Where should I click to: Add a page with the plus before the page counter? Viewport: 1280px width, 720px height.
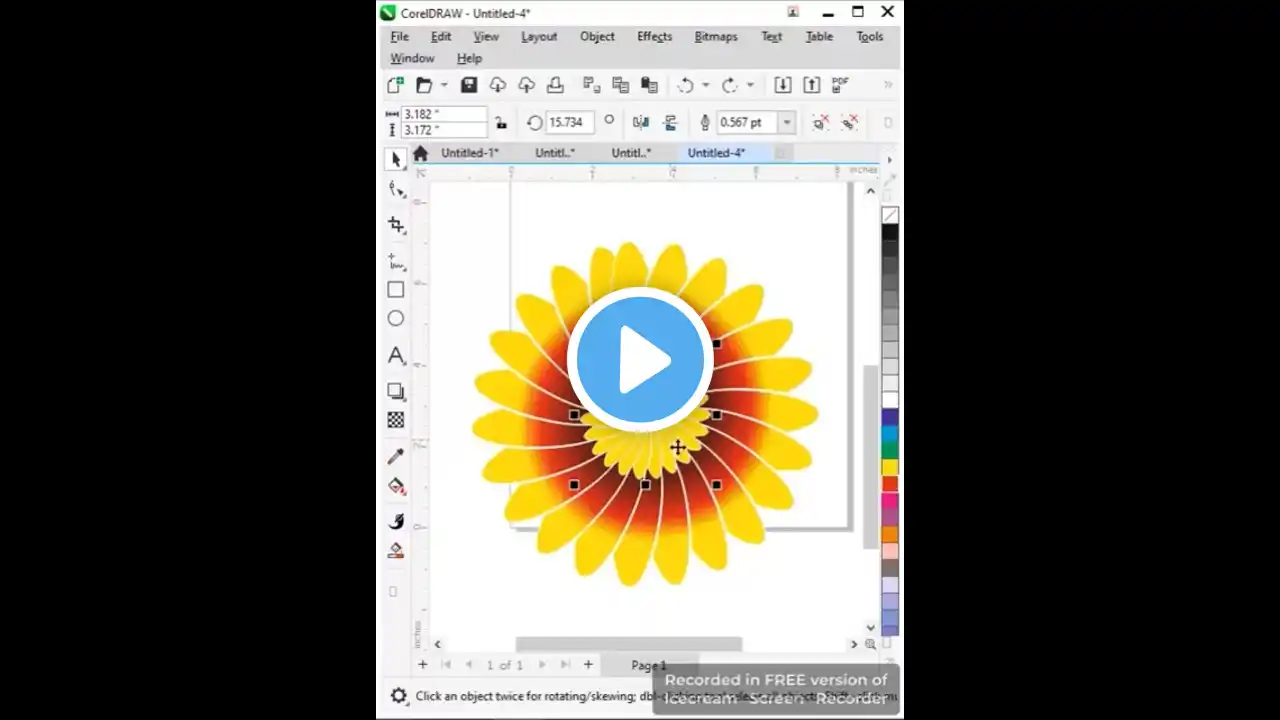click(x=423, y=665)
